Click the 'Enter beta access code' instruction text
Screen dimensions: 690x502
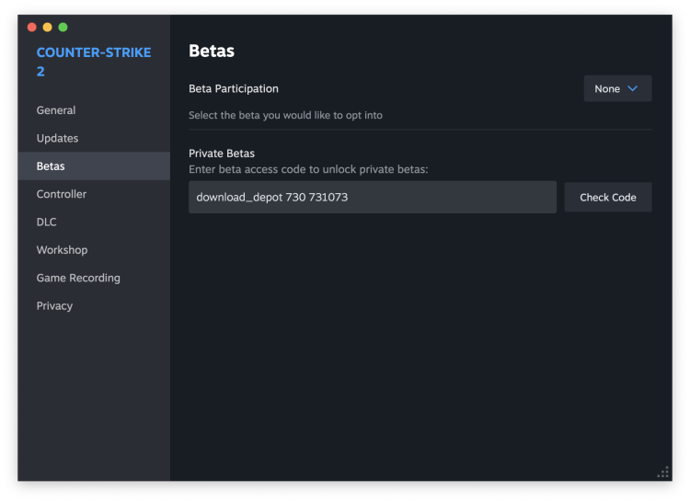tap(308, 169)
